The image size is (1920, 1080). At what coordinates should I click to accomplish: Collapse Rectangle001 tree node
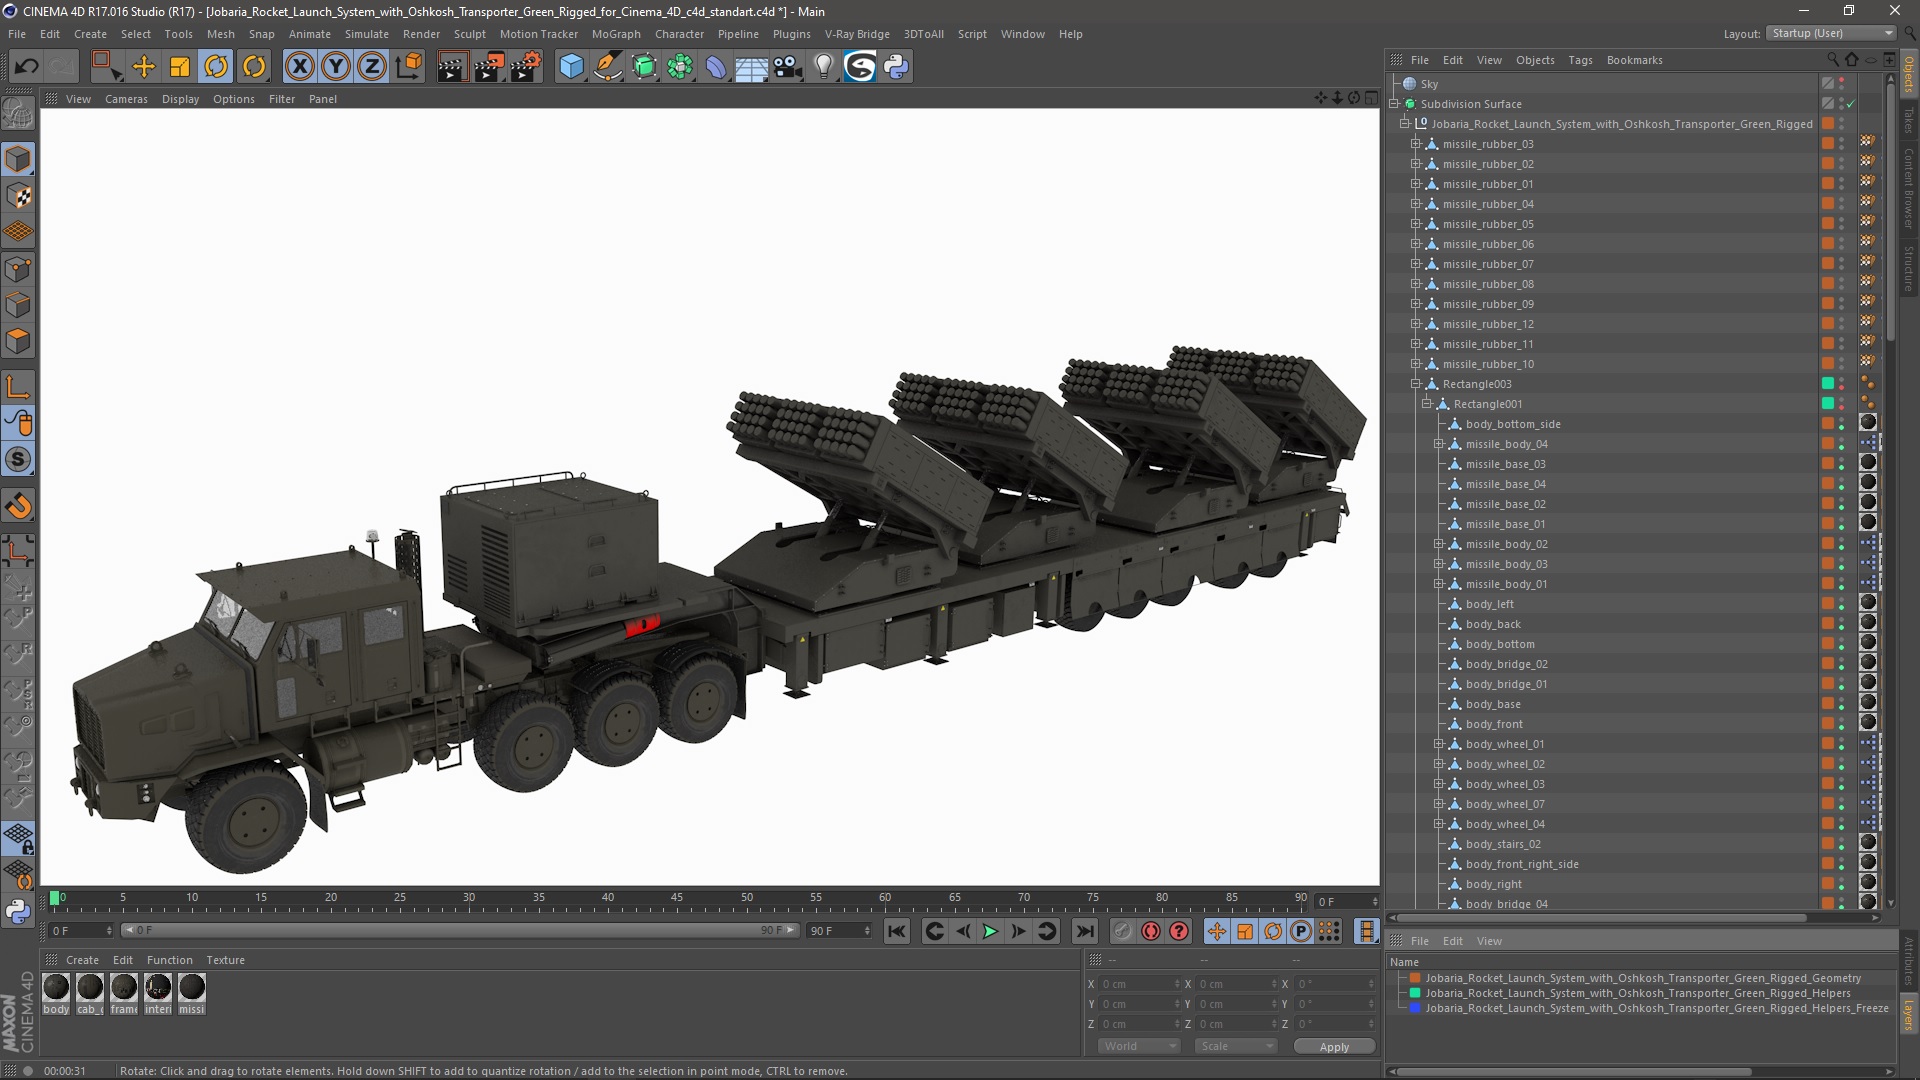[x=1427, y=404]
